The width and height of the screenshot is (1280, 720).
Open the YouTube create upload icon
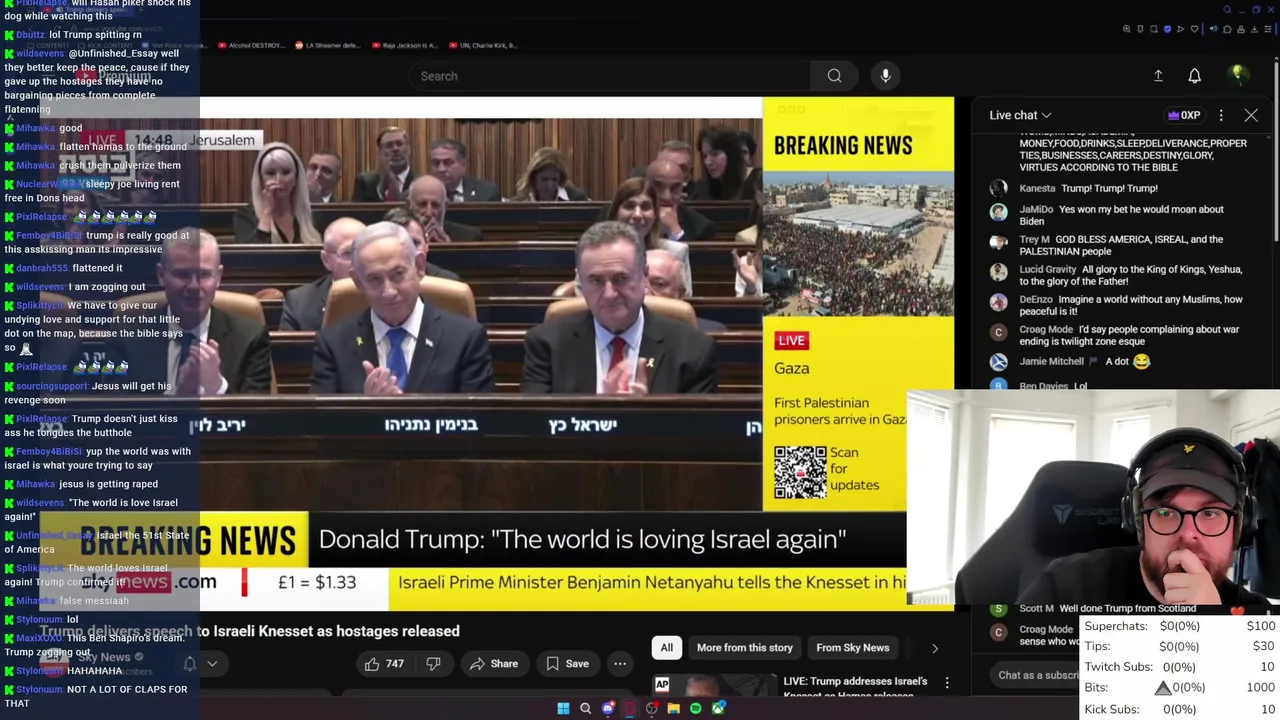(x=1158, y=76)
